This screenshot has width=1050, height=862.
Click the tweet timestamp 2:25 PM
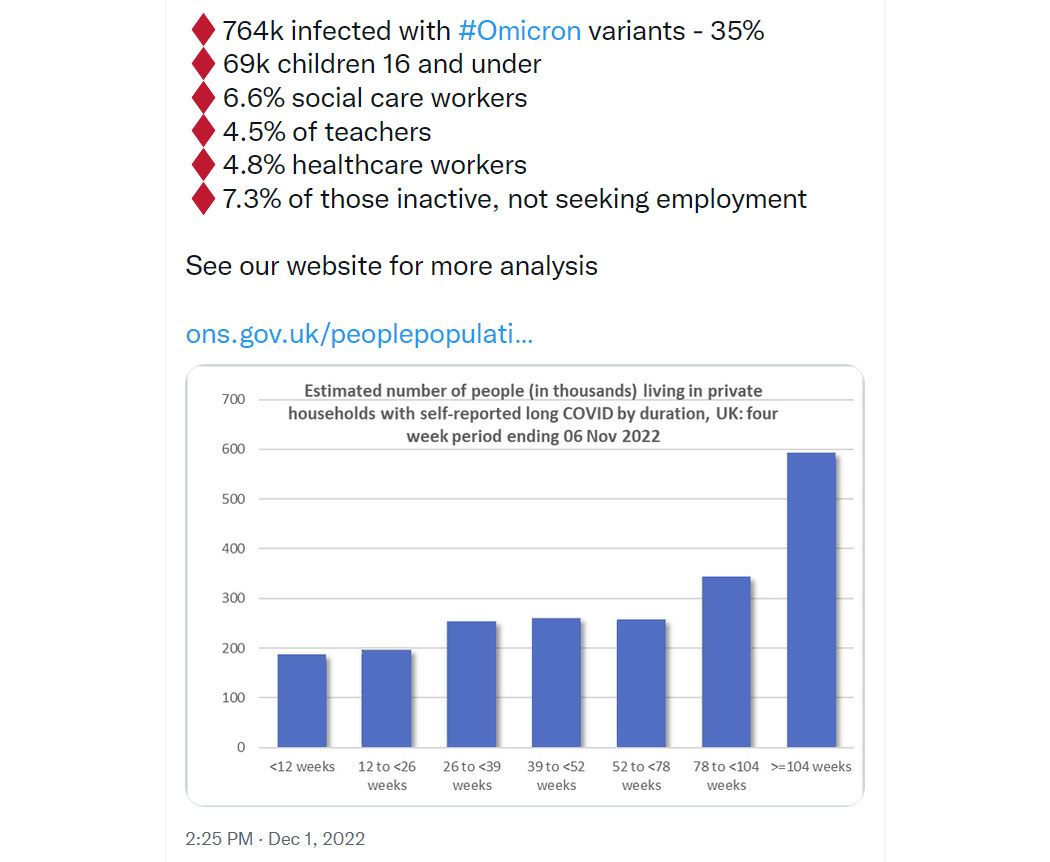click(219, 839)
